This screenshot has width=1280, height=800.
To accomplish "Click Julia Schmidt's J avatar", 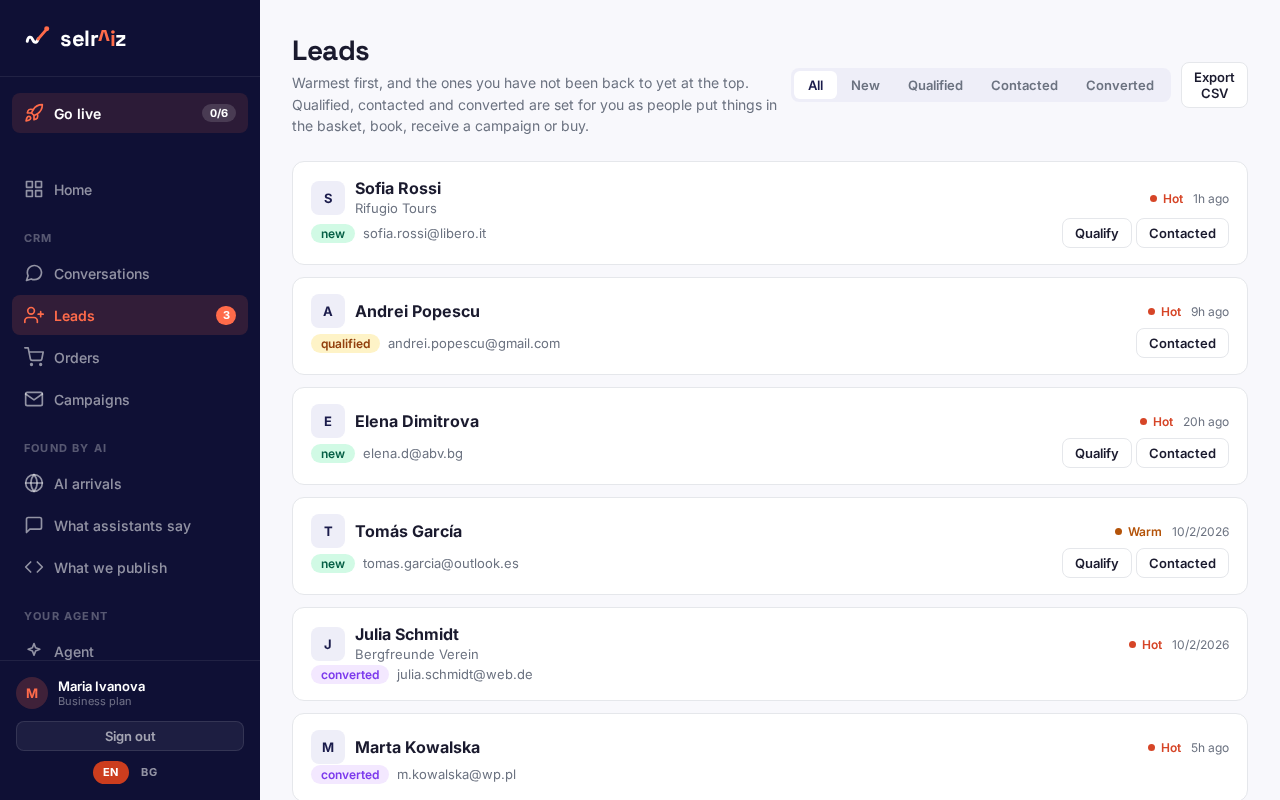I will coord(328,644).
